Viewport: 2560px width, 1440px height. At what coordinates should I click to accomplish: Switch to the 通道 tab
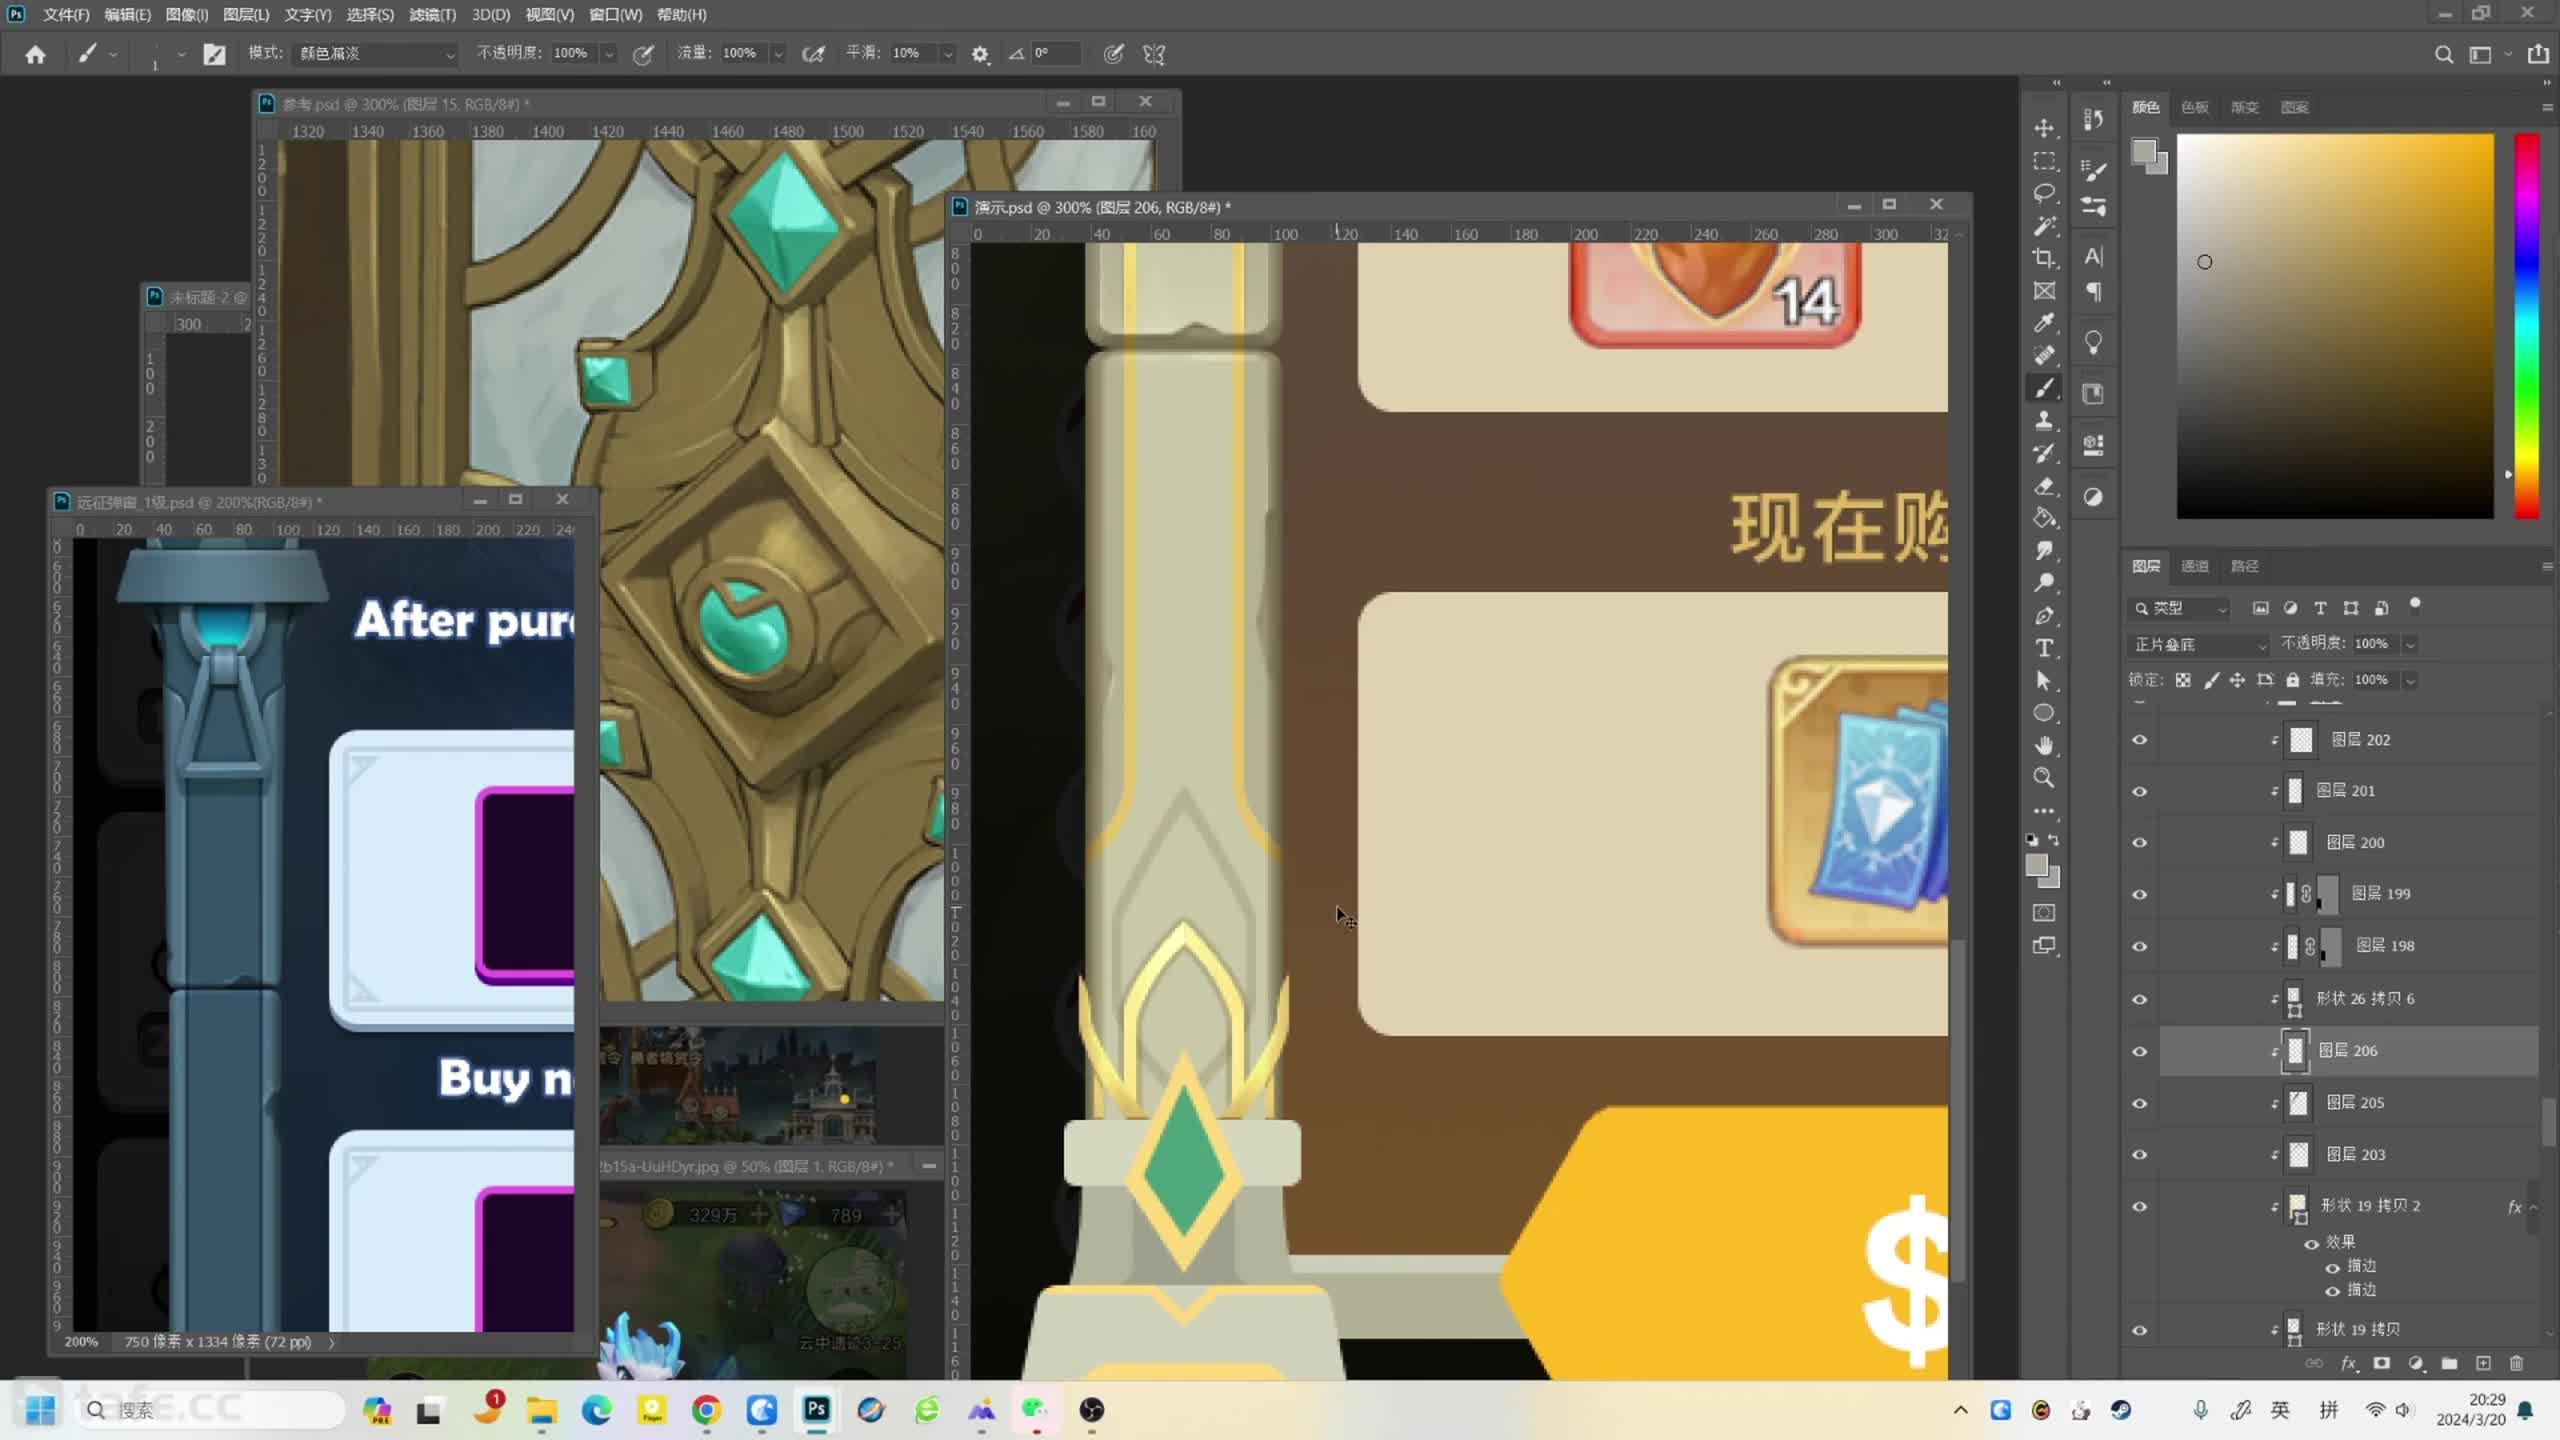(x=2194, y=566)
